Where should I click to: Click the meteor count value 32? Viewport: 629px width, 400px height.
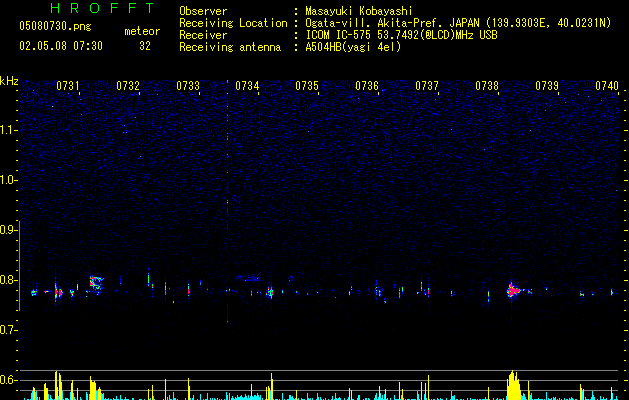click(x=145, y=46)
